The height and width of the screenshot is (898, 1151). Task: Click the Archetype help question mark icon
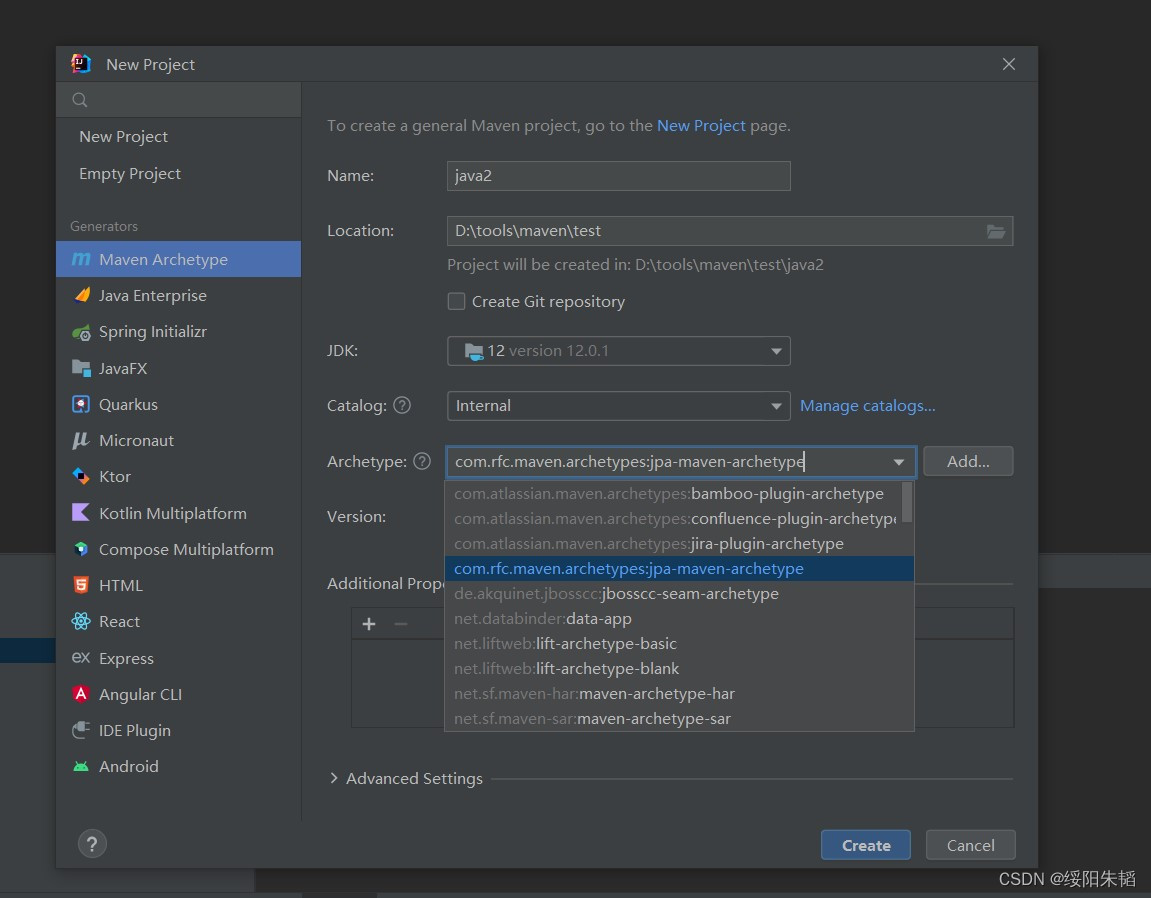(x=422, y=461)
